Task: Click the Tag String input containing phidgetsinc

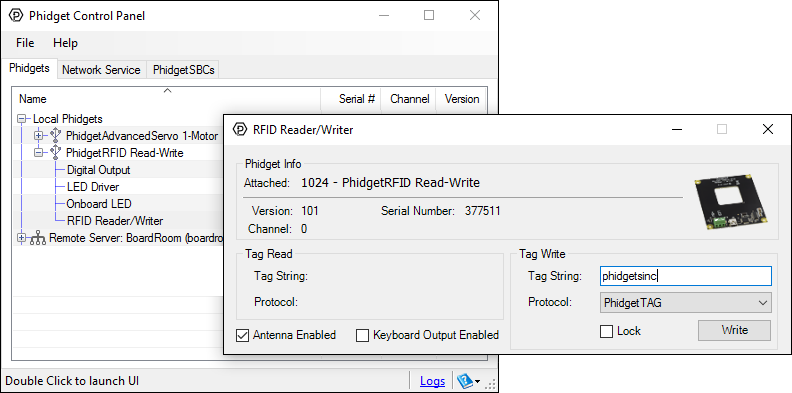Action: coord(685,276)
